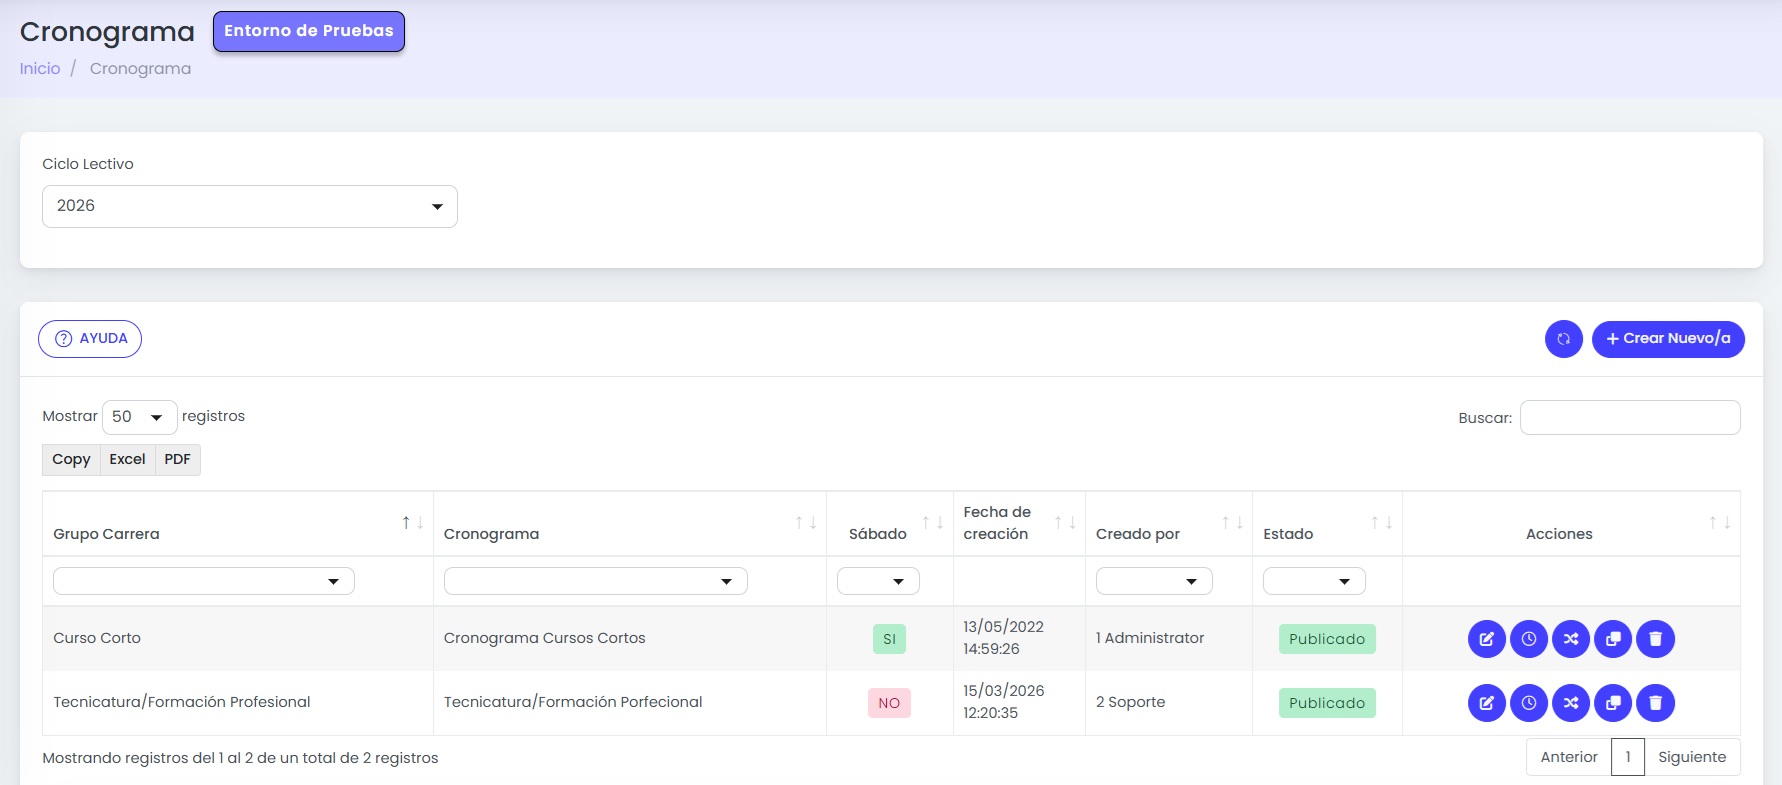The height and width of the screenshot is (785, 1782).
Task: Duplicate the Tecnicatura cronograma
Action: coord(1613,703)
